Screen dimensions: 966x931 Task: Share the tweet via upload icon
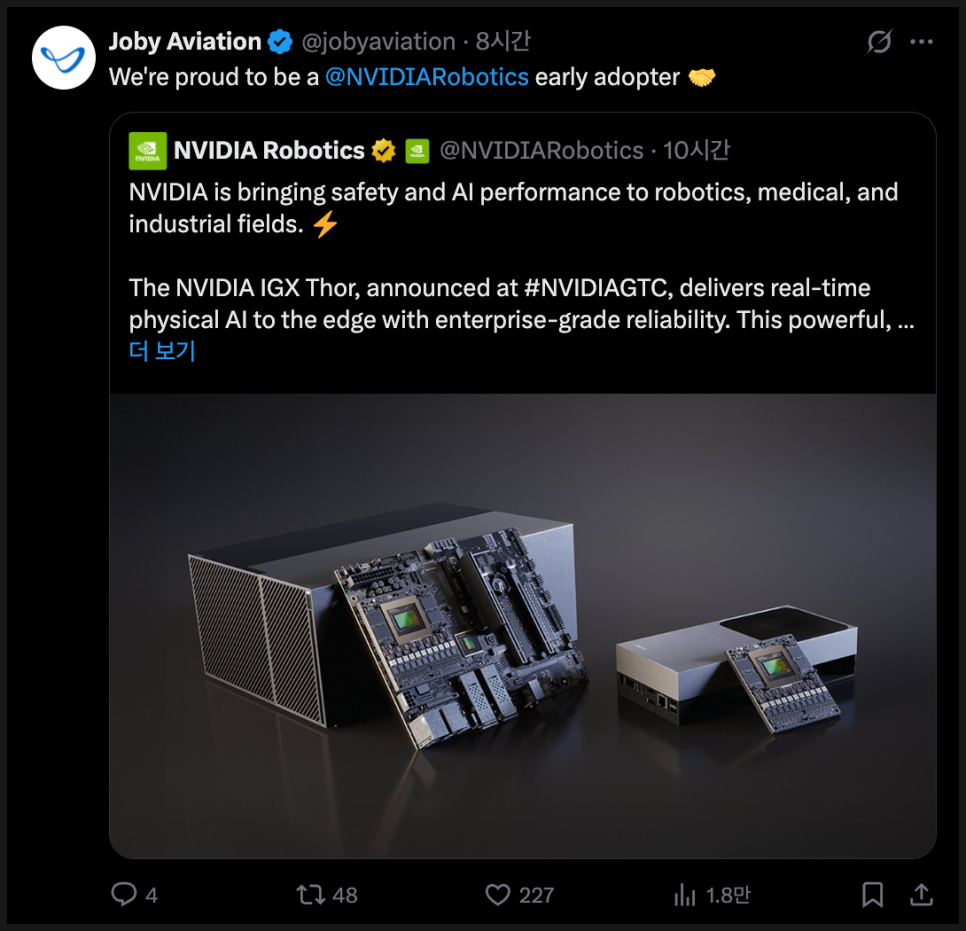(921, 894)
